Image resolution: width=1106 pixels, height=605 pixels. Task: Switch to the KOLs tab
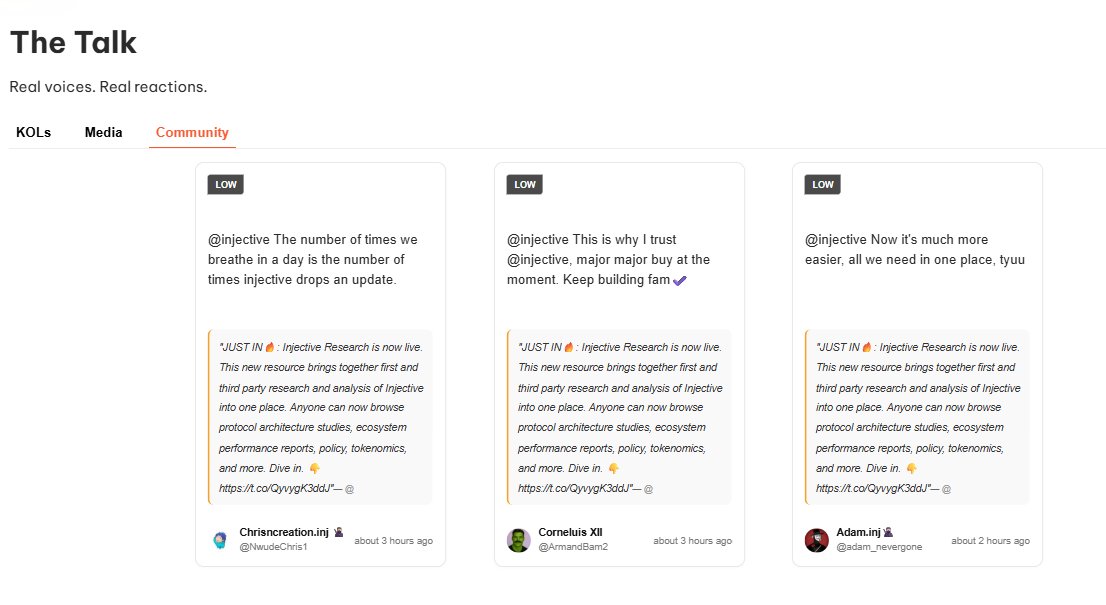tap(33, 132)
